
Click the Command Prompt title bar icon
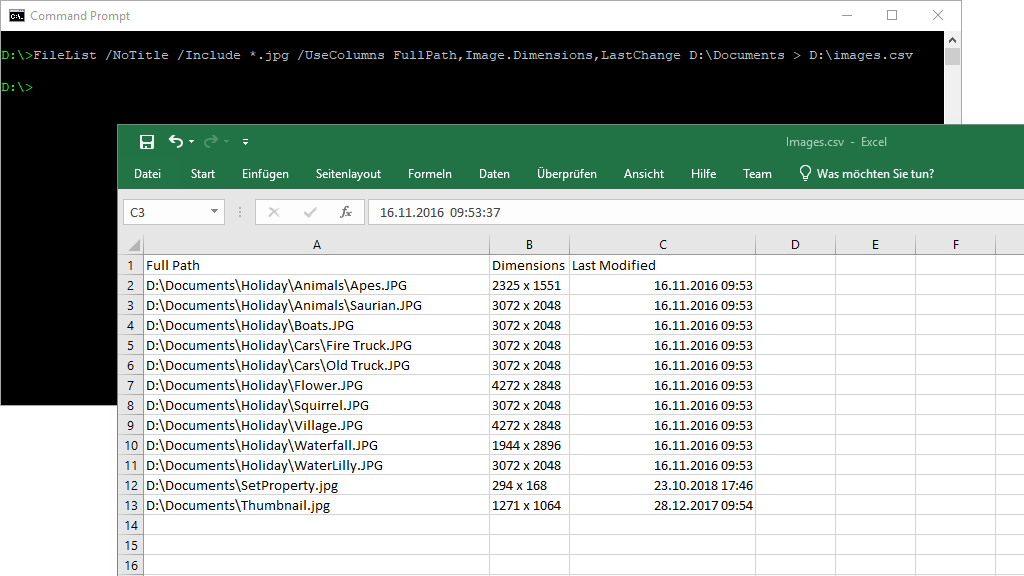(17, 15)
